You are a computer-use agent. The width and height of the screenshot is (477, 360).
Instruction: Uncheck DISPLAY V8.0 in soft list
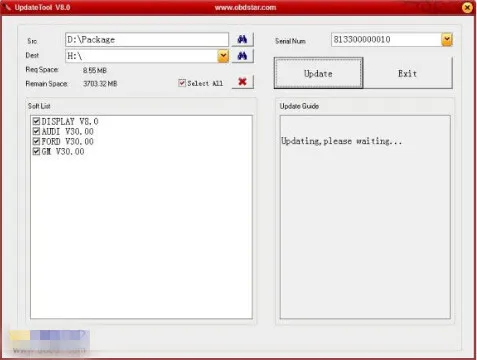point(36,121)
